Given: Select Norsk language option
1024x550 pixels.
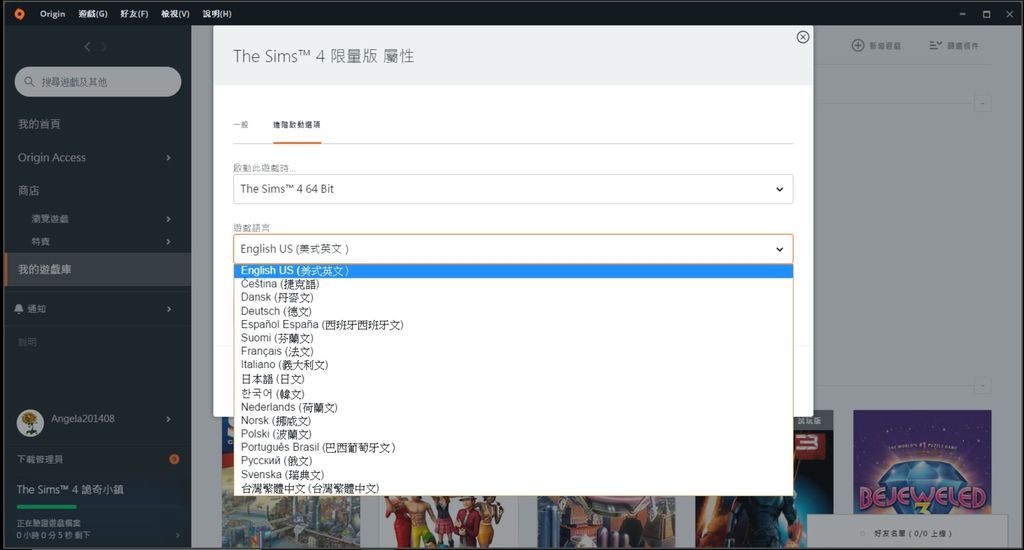Looking at the screenshot, I should tap(513, 421).
